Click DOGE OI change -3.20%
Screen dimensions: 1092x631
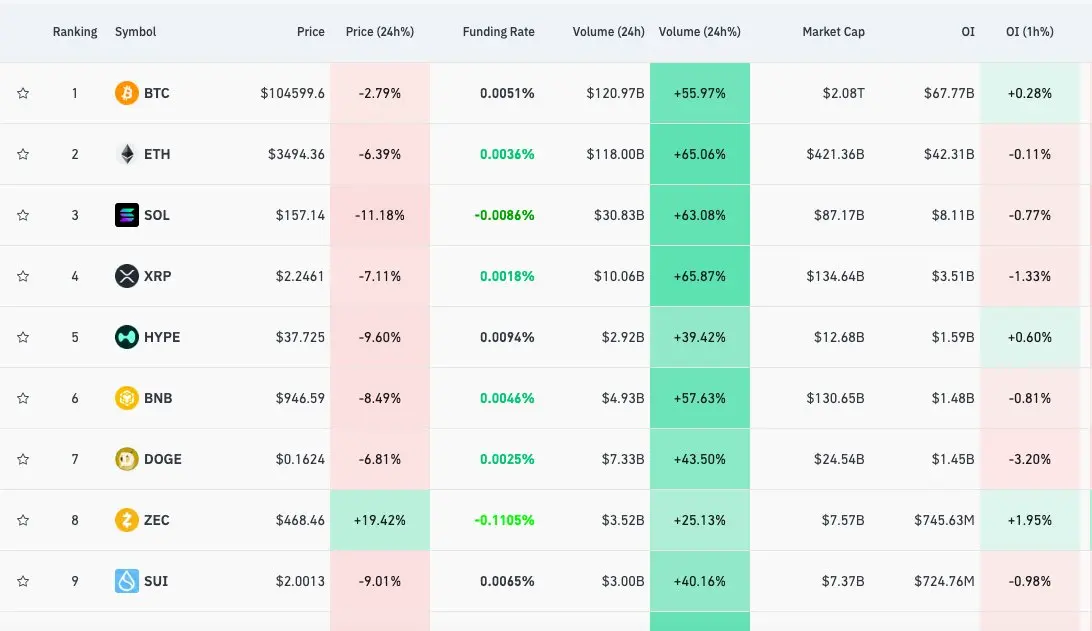(x=1030, y=459)
